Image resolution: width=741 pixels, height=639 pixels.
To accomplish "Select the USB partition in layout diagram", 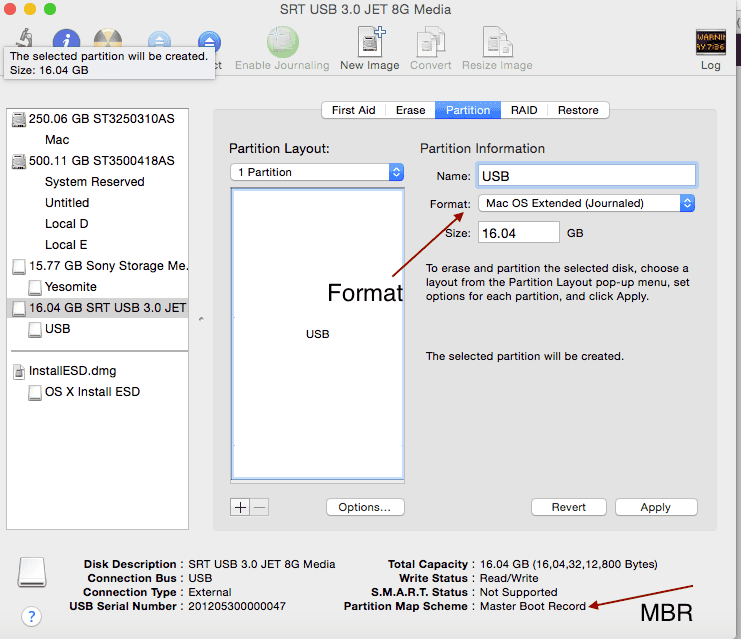I will coord(317,334).
